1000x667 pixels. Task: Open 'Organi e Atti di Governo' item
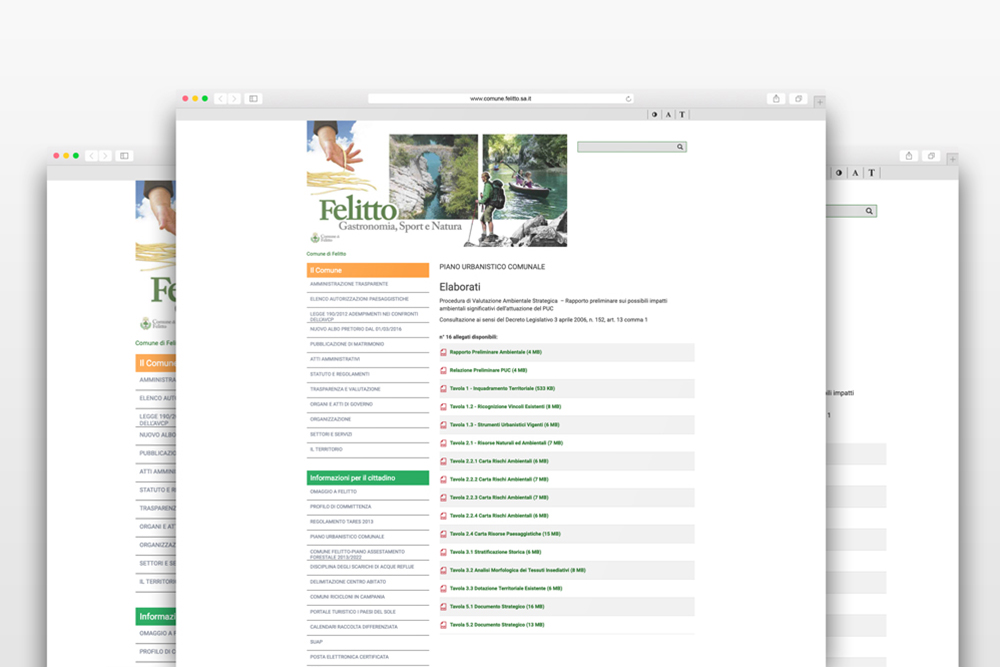pos(341,404)
